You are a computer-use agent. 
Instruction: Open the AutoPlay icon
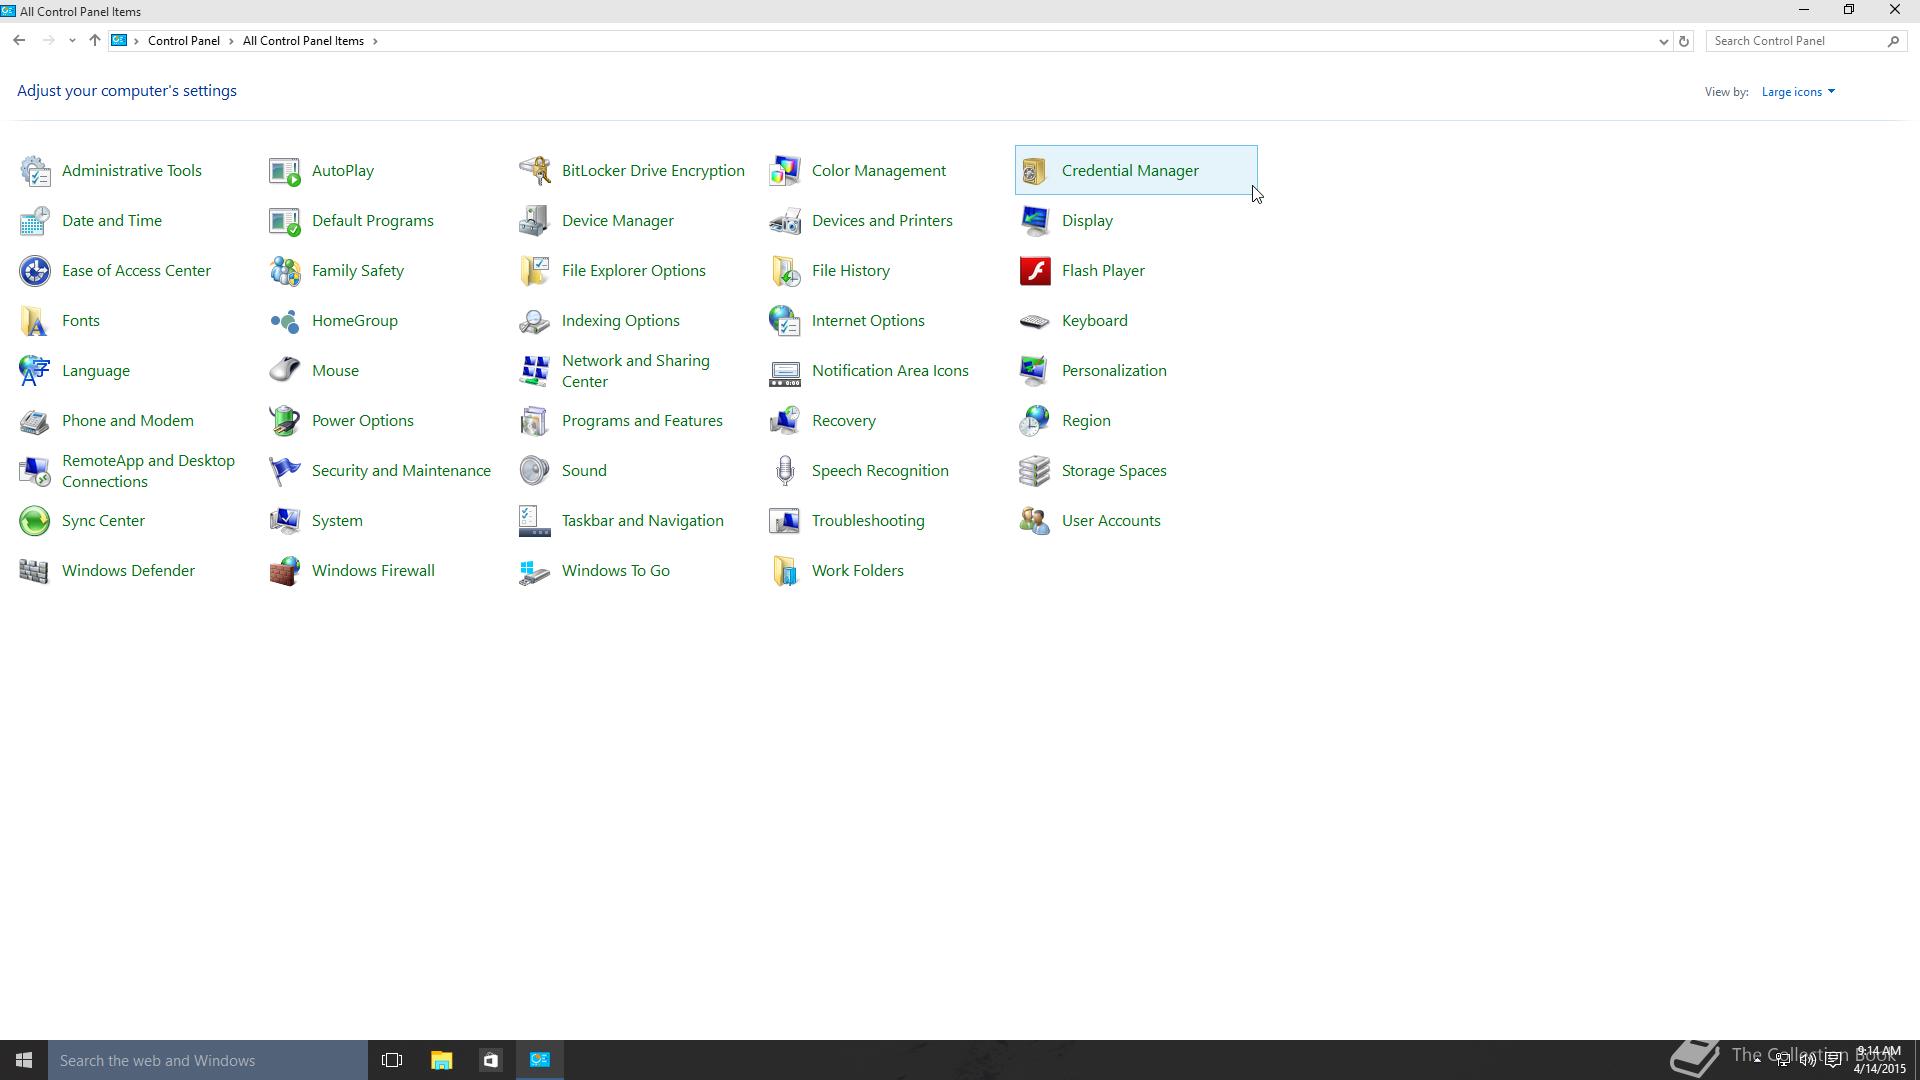285,171
